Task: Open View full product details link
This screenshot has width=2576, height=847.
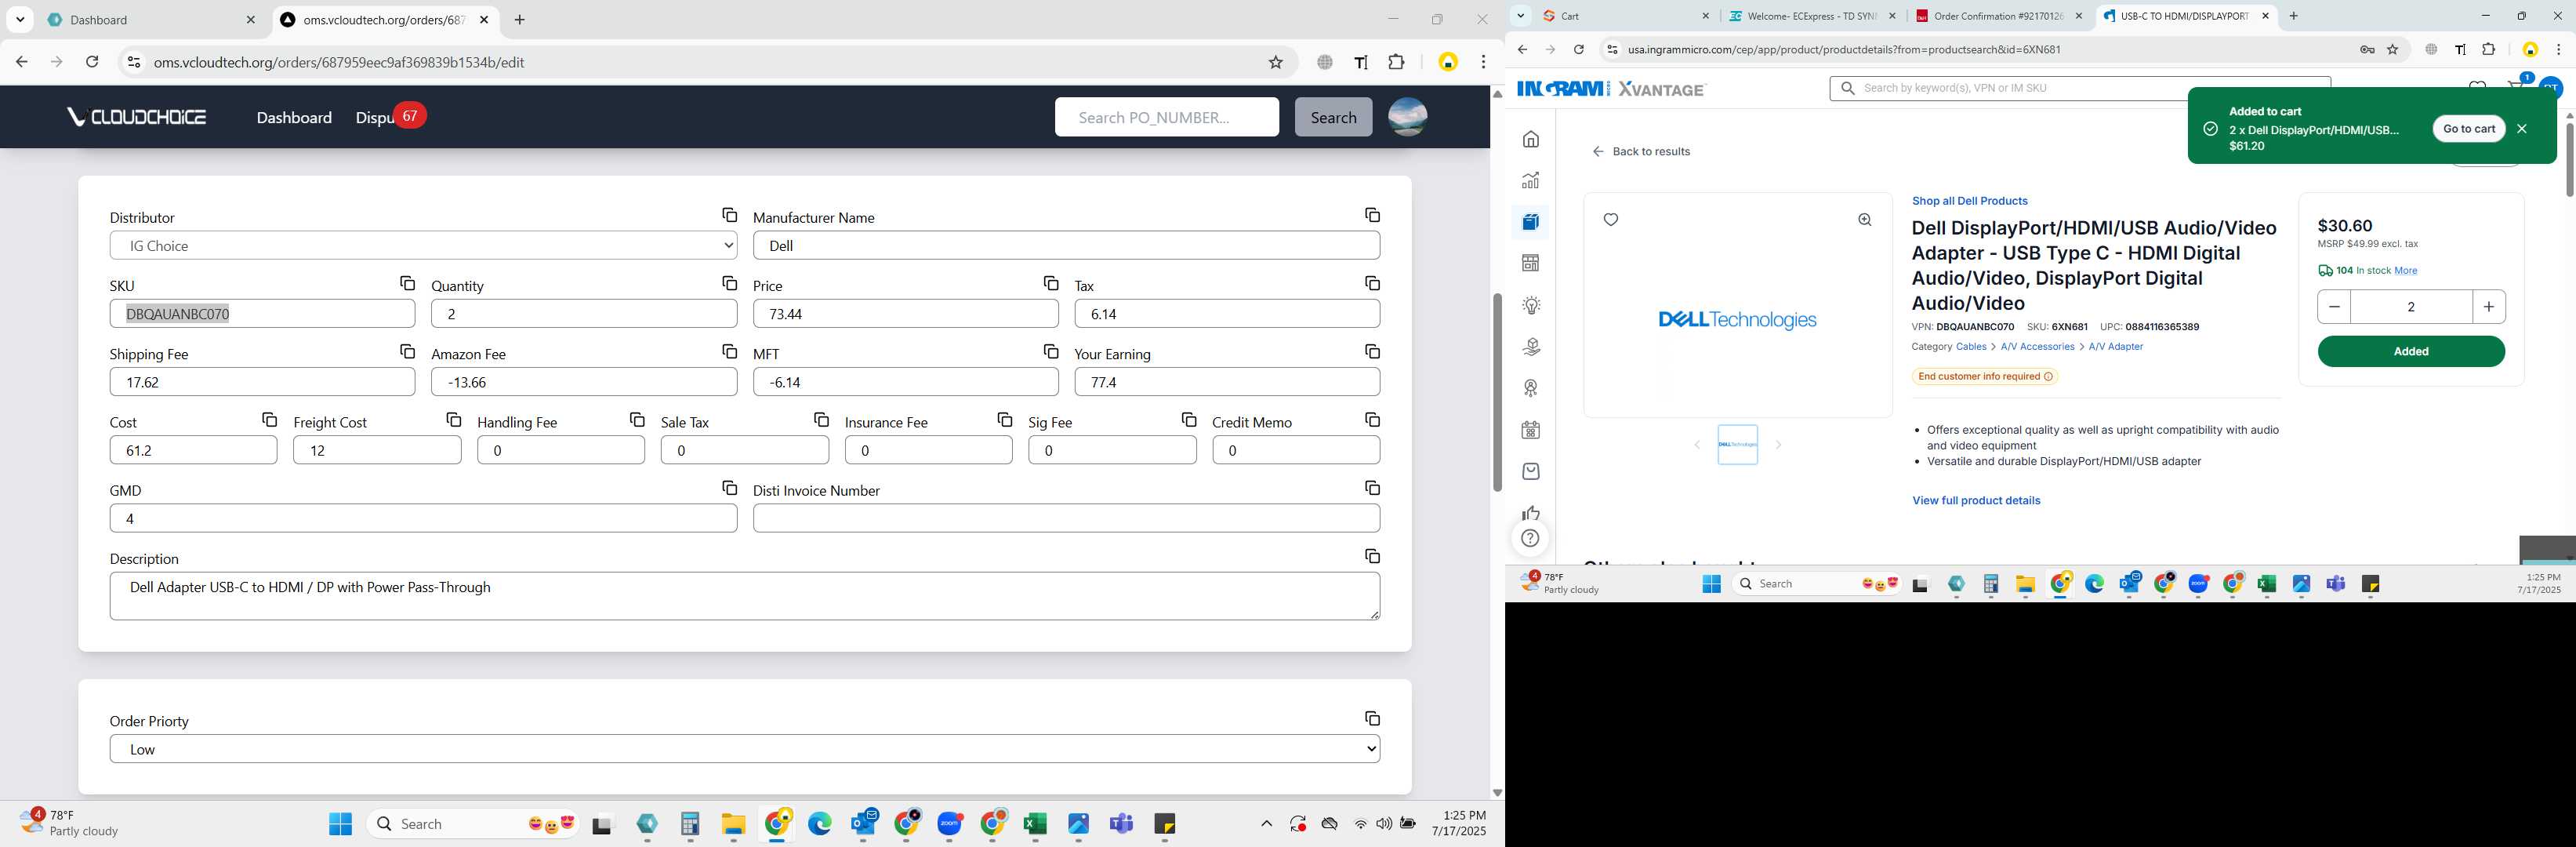Action: (x=1975, y=500)
